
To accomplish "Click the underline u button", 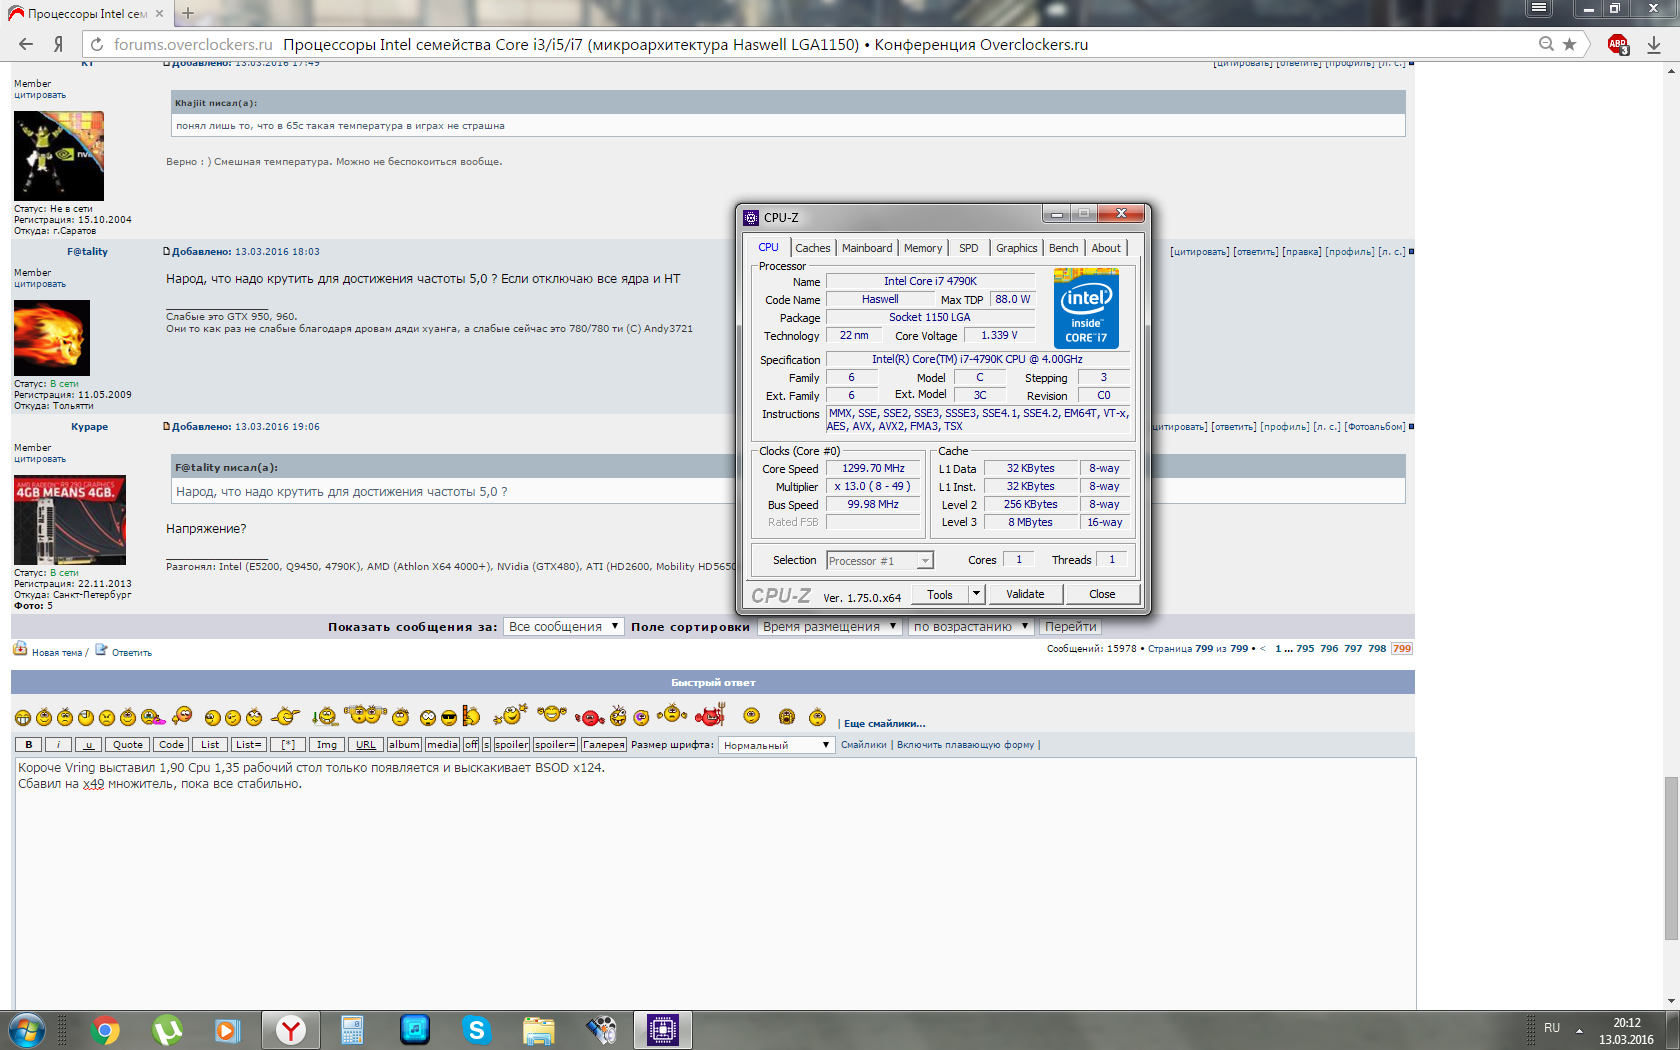I will coord(88,745).
